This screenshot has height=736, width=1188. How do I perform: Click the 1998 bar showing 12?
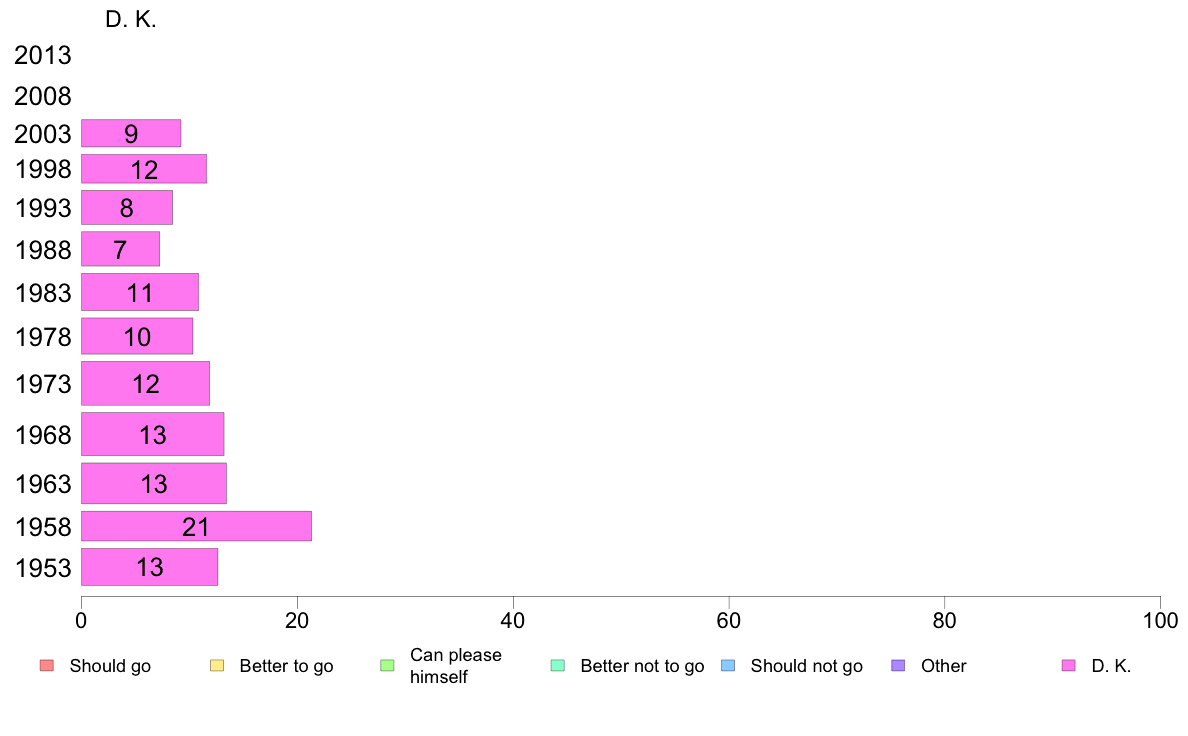pyautogui.click(x=144, y=168)
